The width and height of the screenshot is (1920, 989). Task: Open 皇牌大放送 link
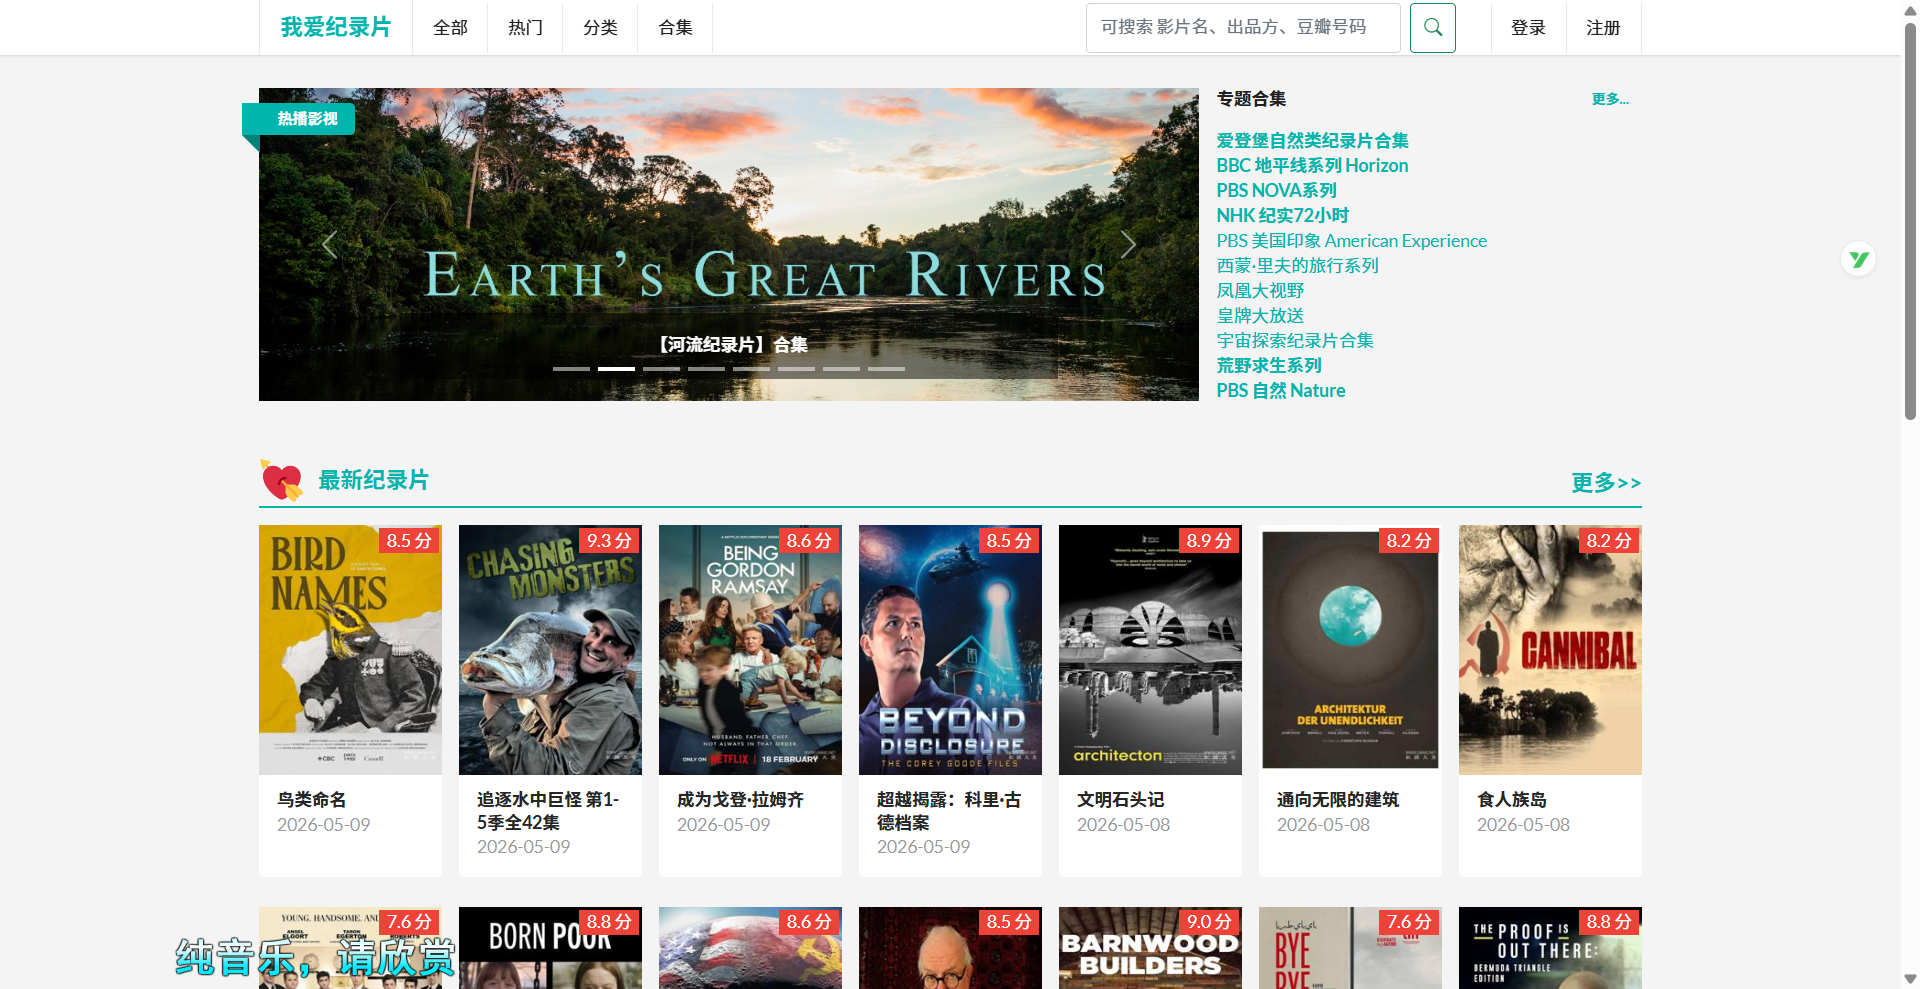pos(1260,316)
